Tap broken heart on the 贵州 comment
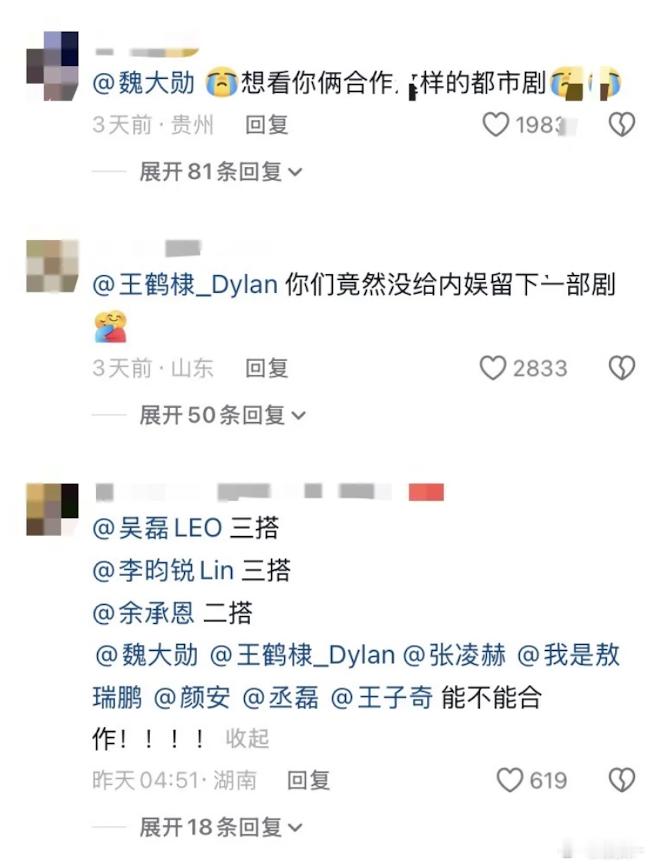 click(x=622, y=125)
